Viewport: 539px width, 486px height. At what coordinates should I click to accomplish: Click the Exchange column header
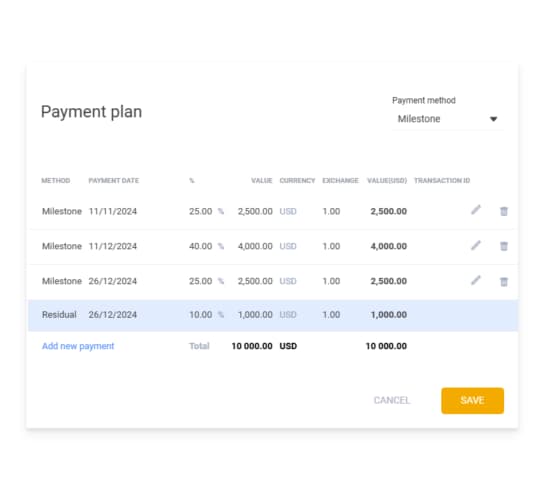coord(340,180)
